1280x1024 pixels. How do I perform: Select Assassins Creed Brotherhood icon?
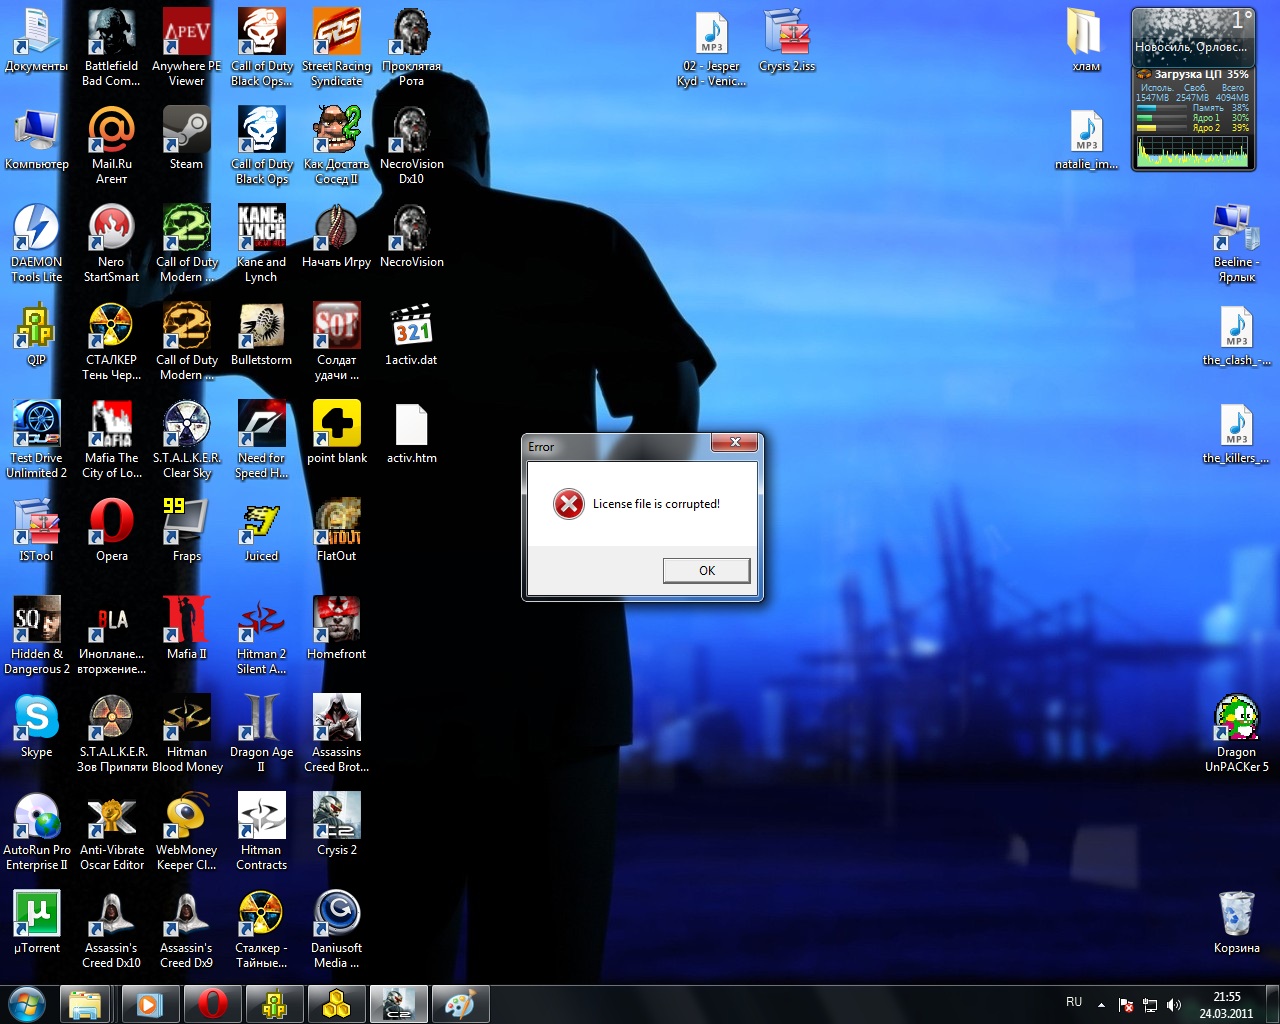336,733
